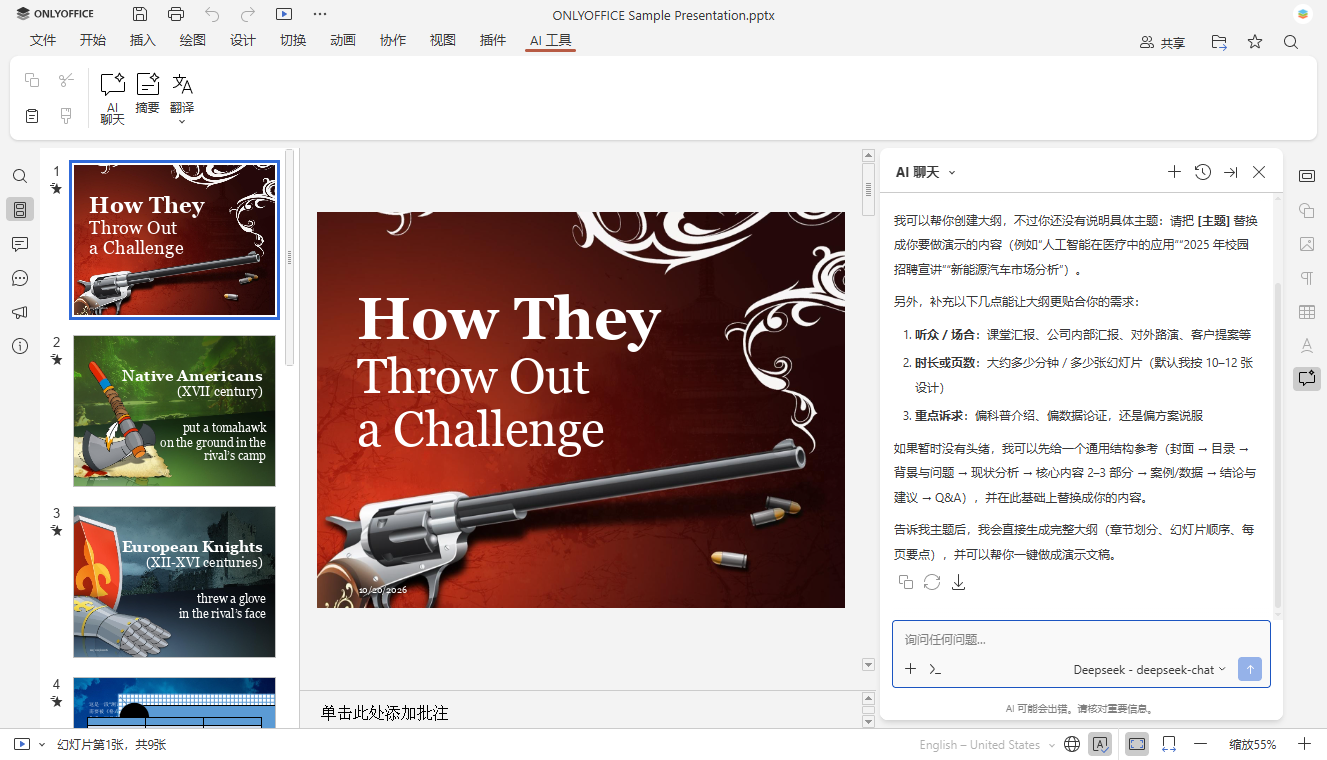1327x760 pixels.
Task: Zoom out with the minus button
Action: click(1201, 744)
